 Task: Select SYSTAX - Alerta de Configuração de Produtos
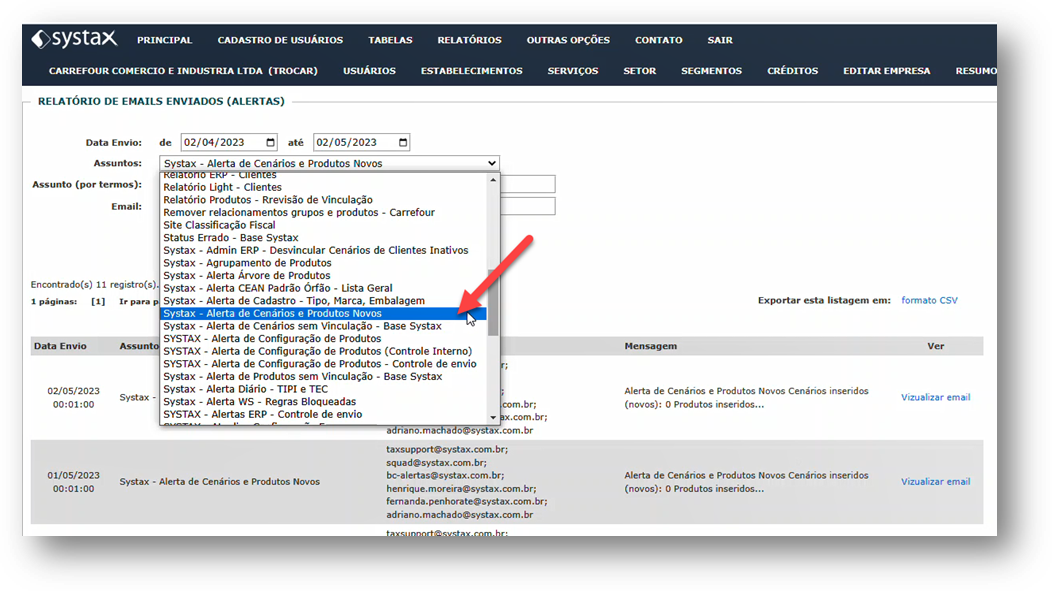pyautogui.click(x=324, y=339)
